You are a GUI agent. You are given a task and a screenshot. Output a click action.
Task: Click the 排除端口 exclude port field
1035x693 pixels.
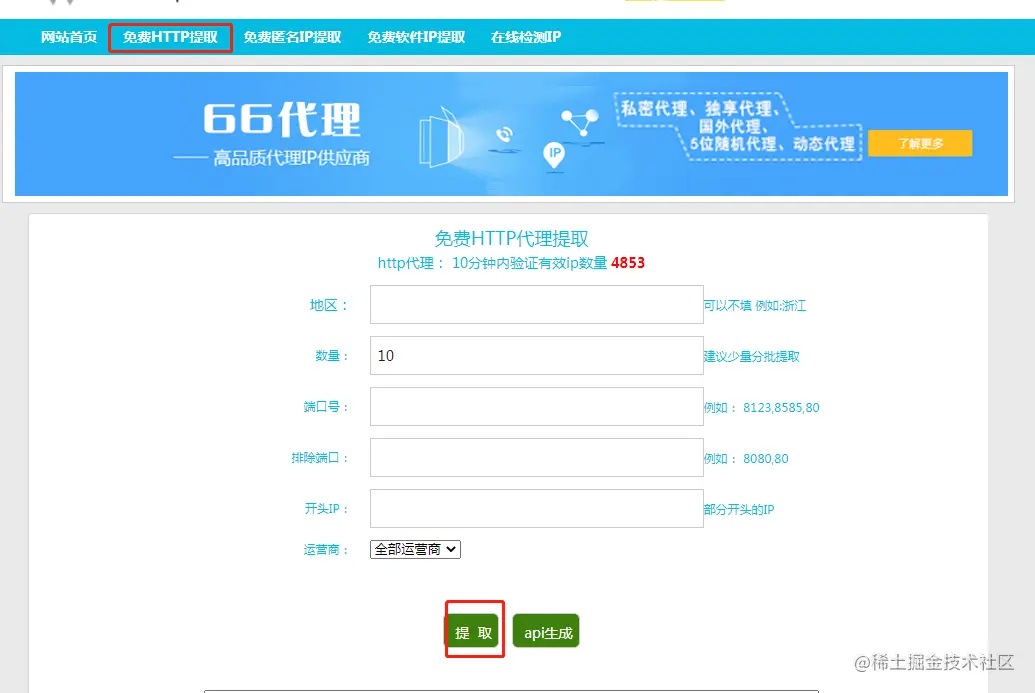tap(536, 457)
